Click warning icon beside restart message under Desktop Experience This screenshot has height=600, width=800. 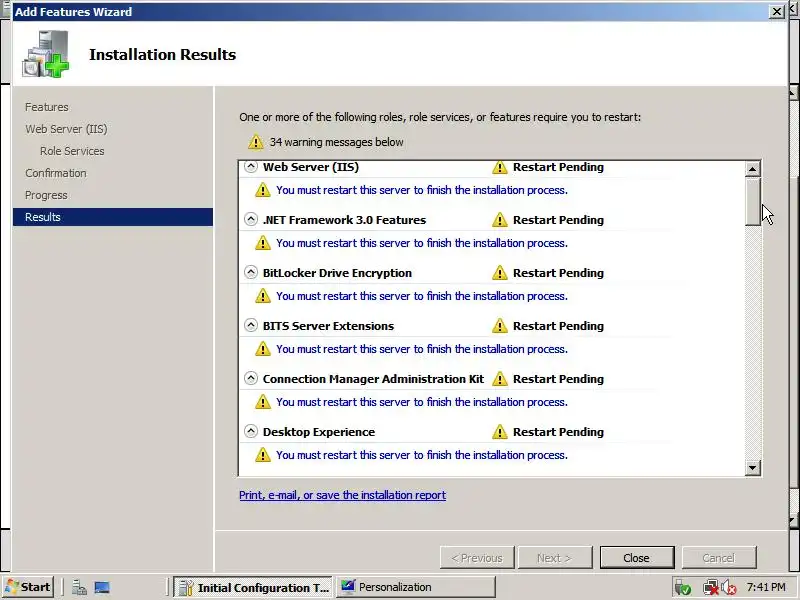[263, 455]
